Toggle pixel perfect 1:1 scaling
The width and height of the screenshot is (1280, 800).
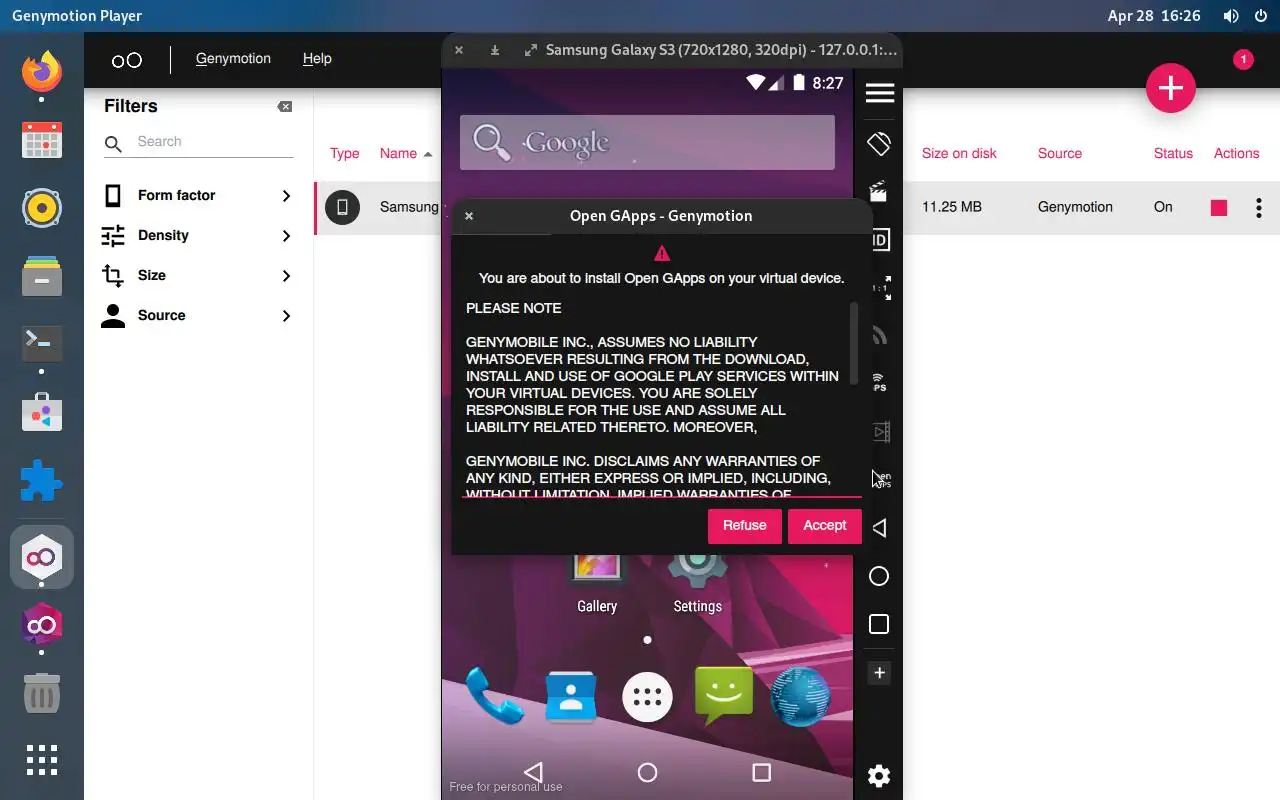pyautogui.click(x=880, y=288)
